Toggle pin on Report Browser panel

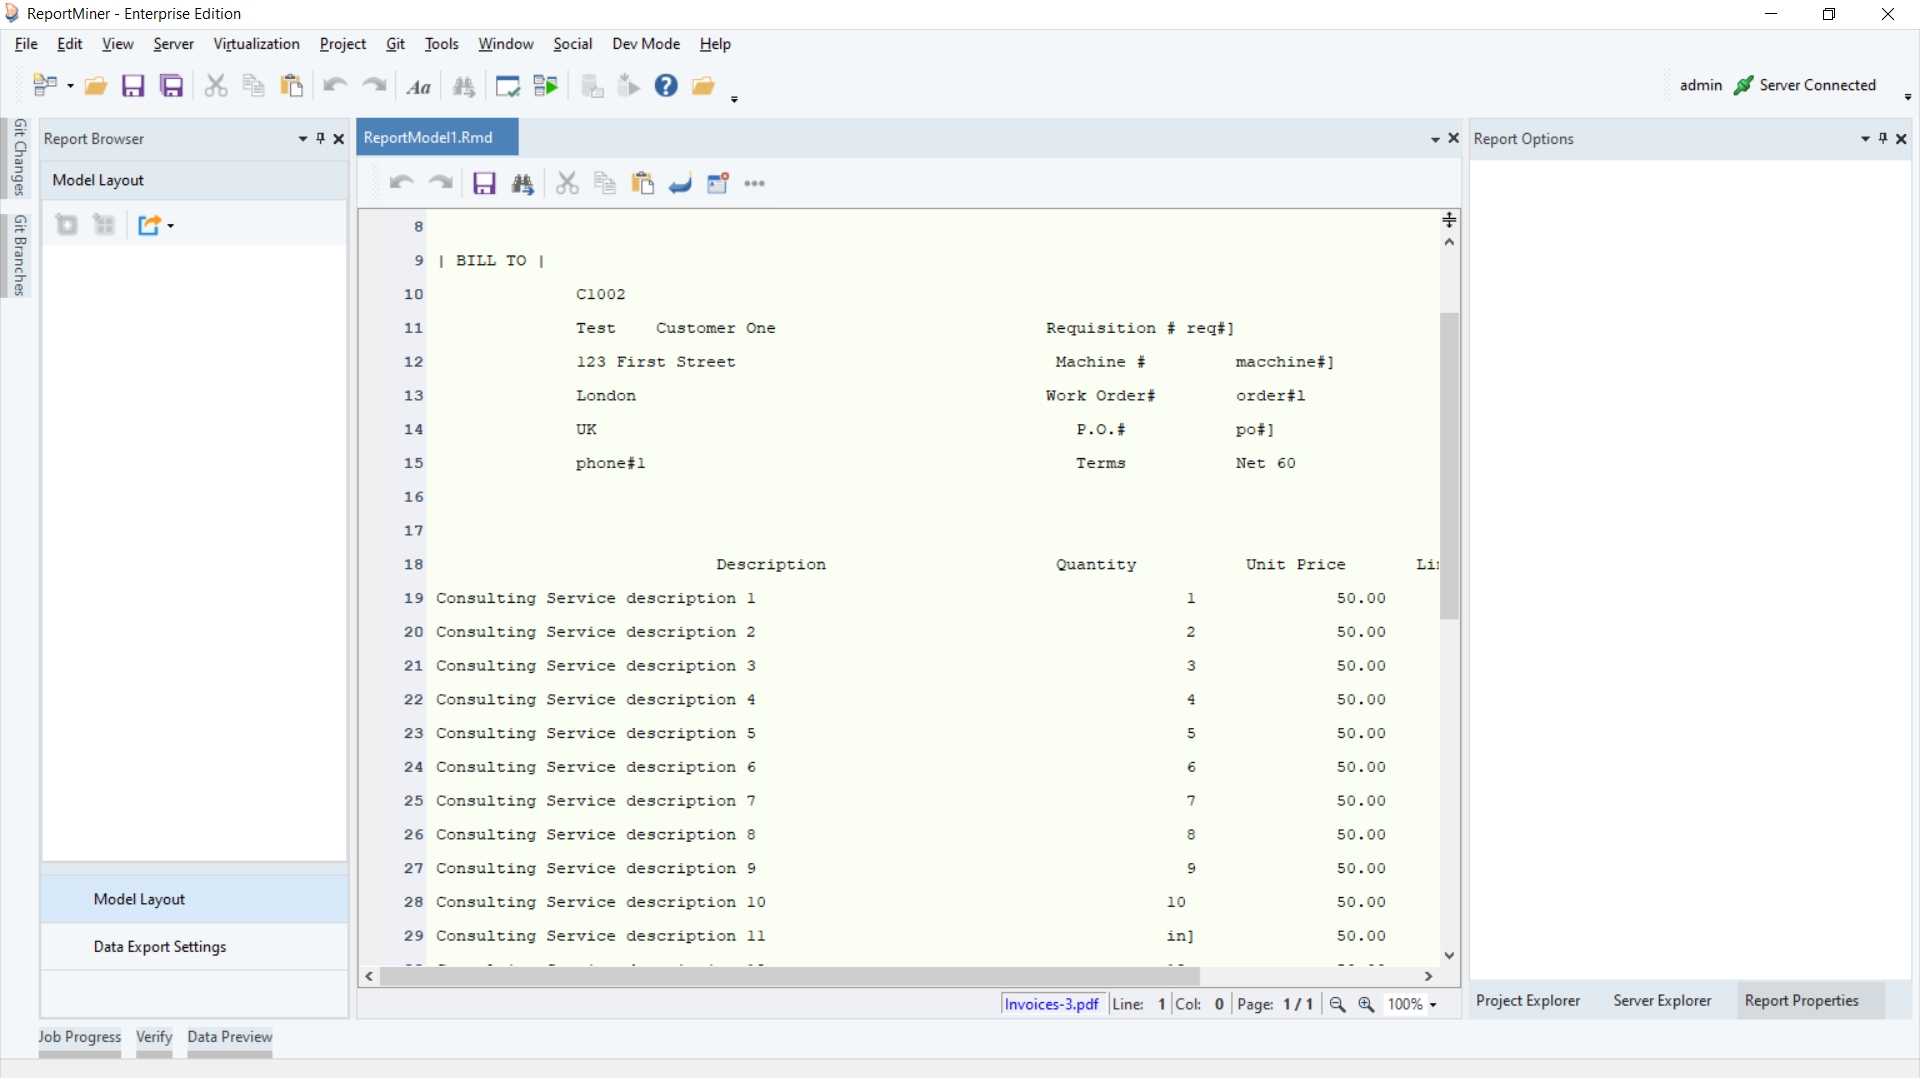[320, 139]
